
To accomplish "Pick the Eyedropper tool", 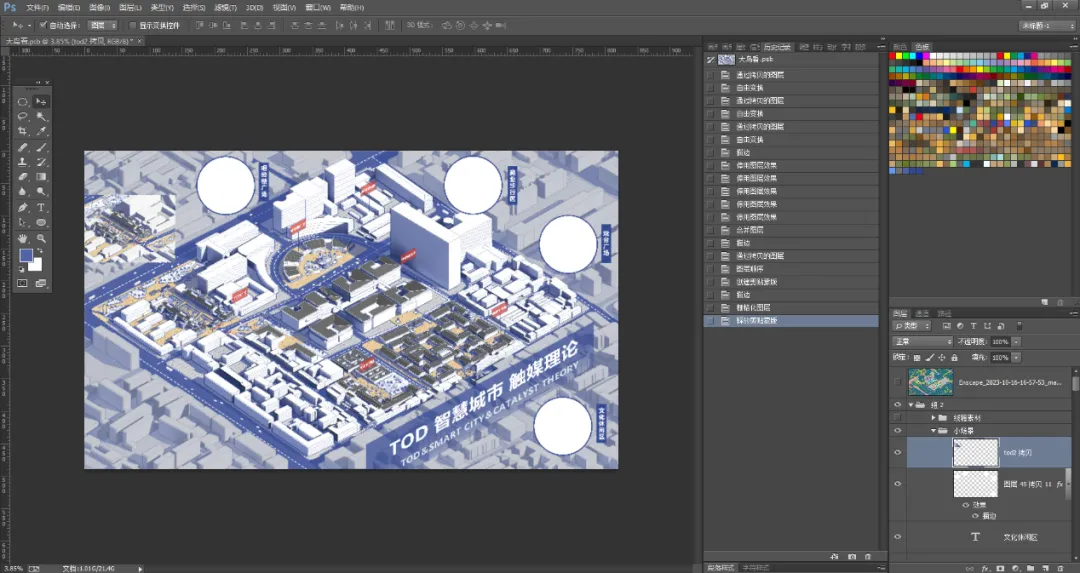I will coord(41,131).
